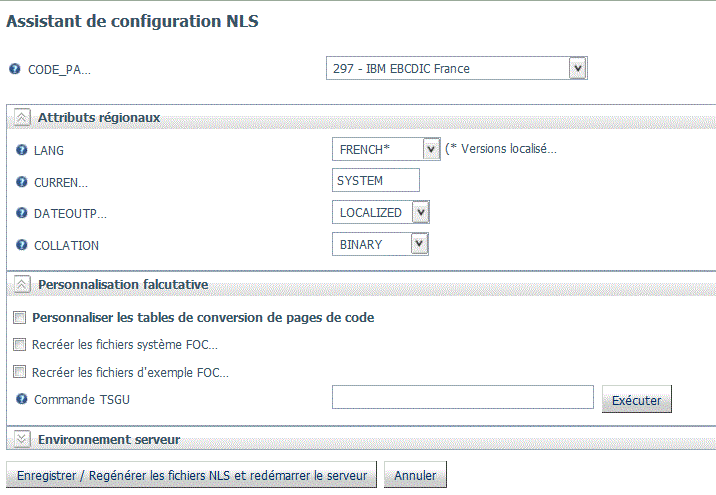Open the LANG FRENCH dropdown
The width and height of the screenshot is (716, 495).
click(431, 149)
